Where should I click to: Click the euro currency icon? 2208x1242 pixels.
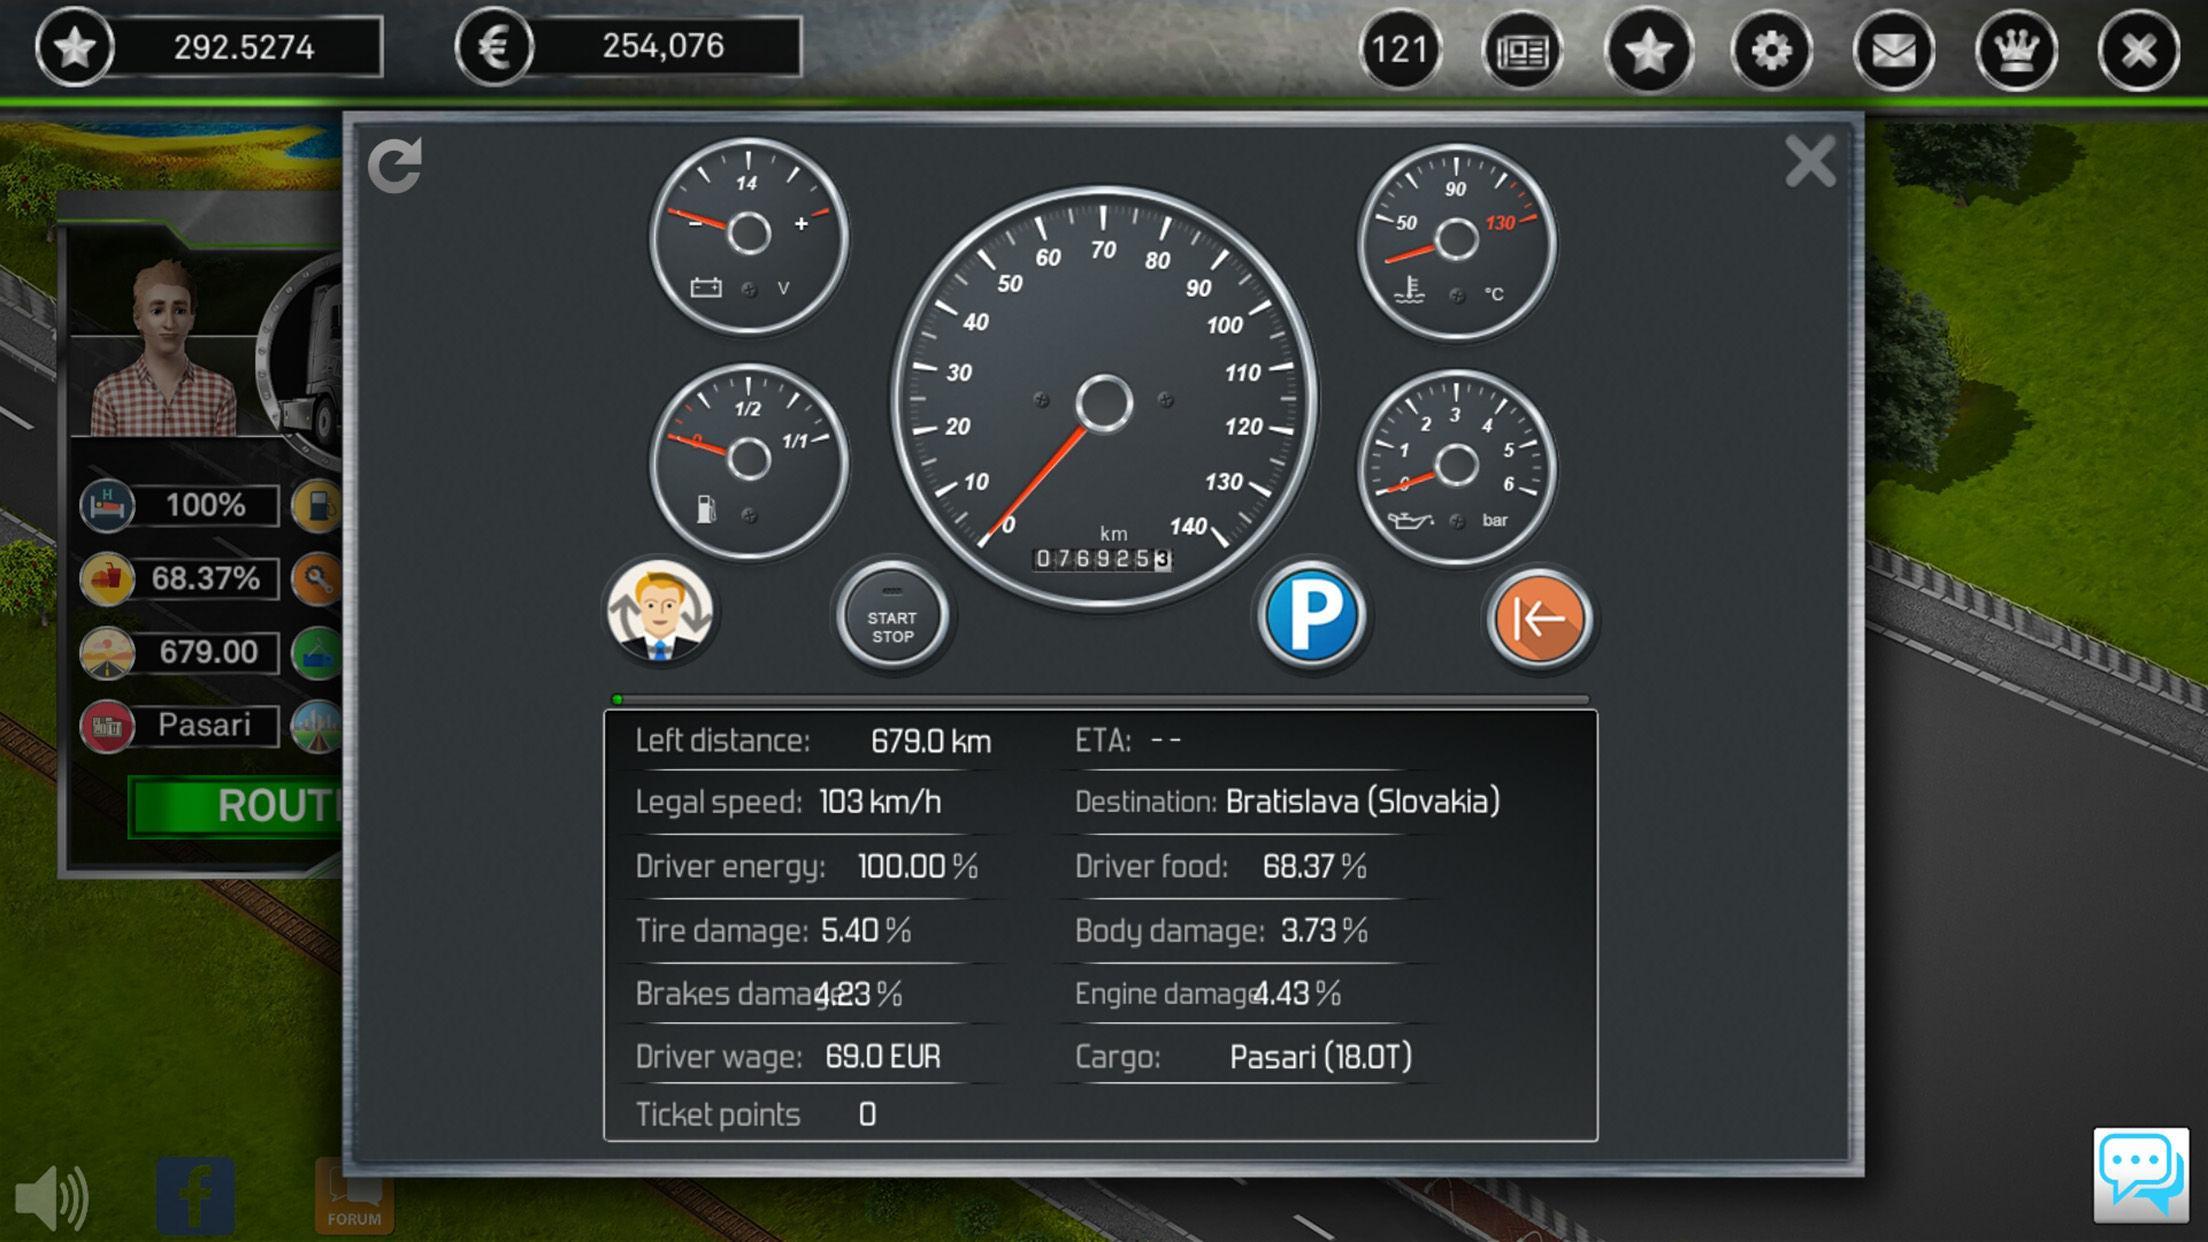tap(495, 47)
